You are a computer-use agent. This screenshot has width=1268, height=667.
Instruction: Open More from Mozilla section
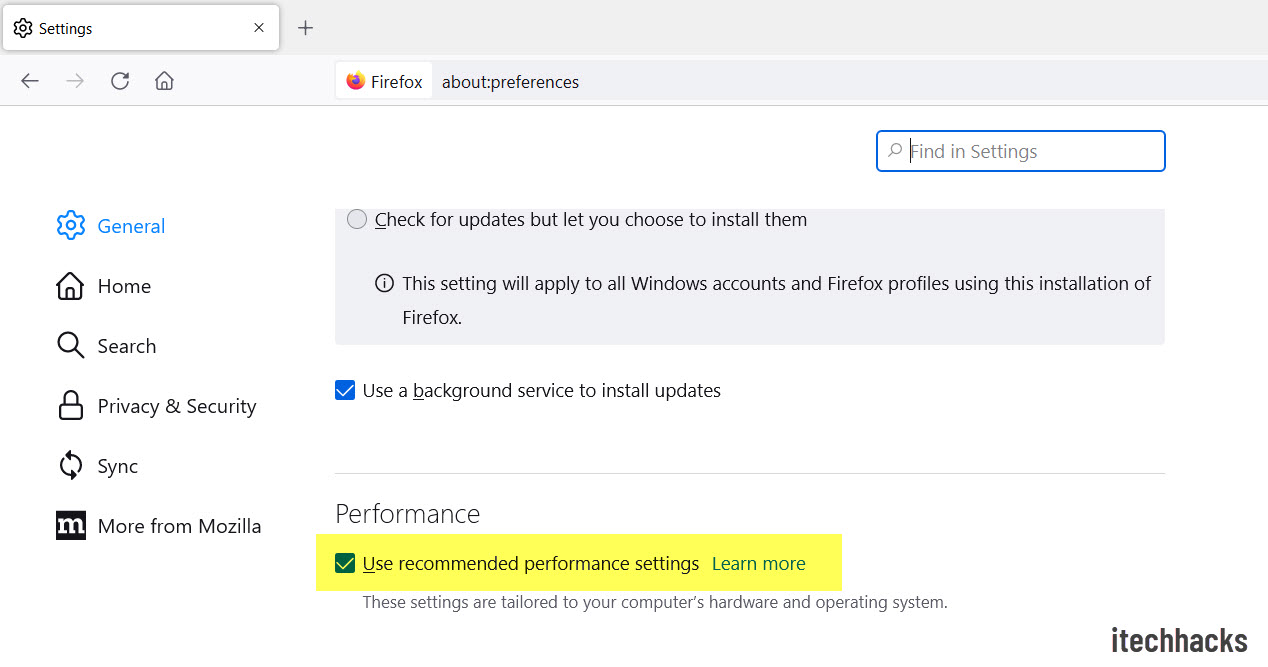[179, 526]
